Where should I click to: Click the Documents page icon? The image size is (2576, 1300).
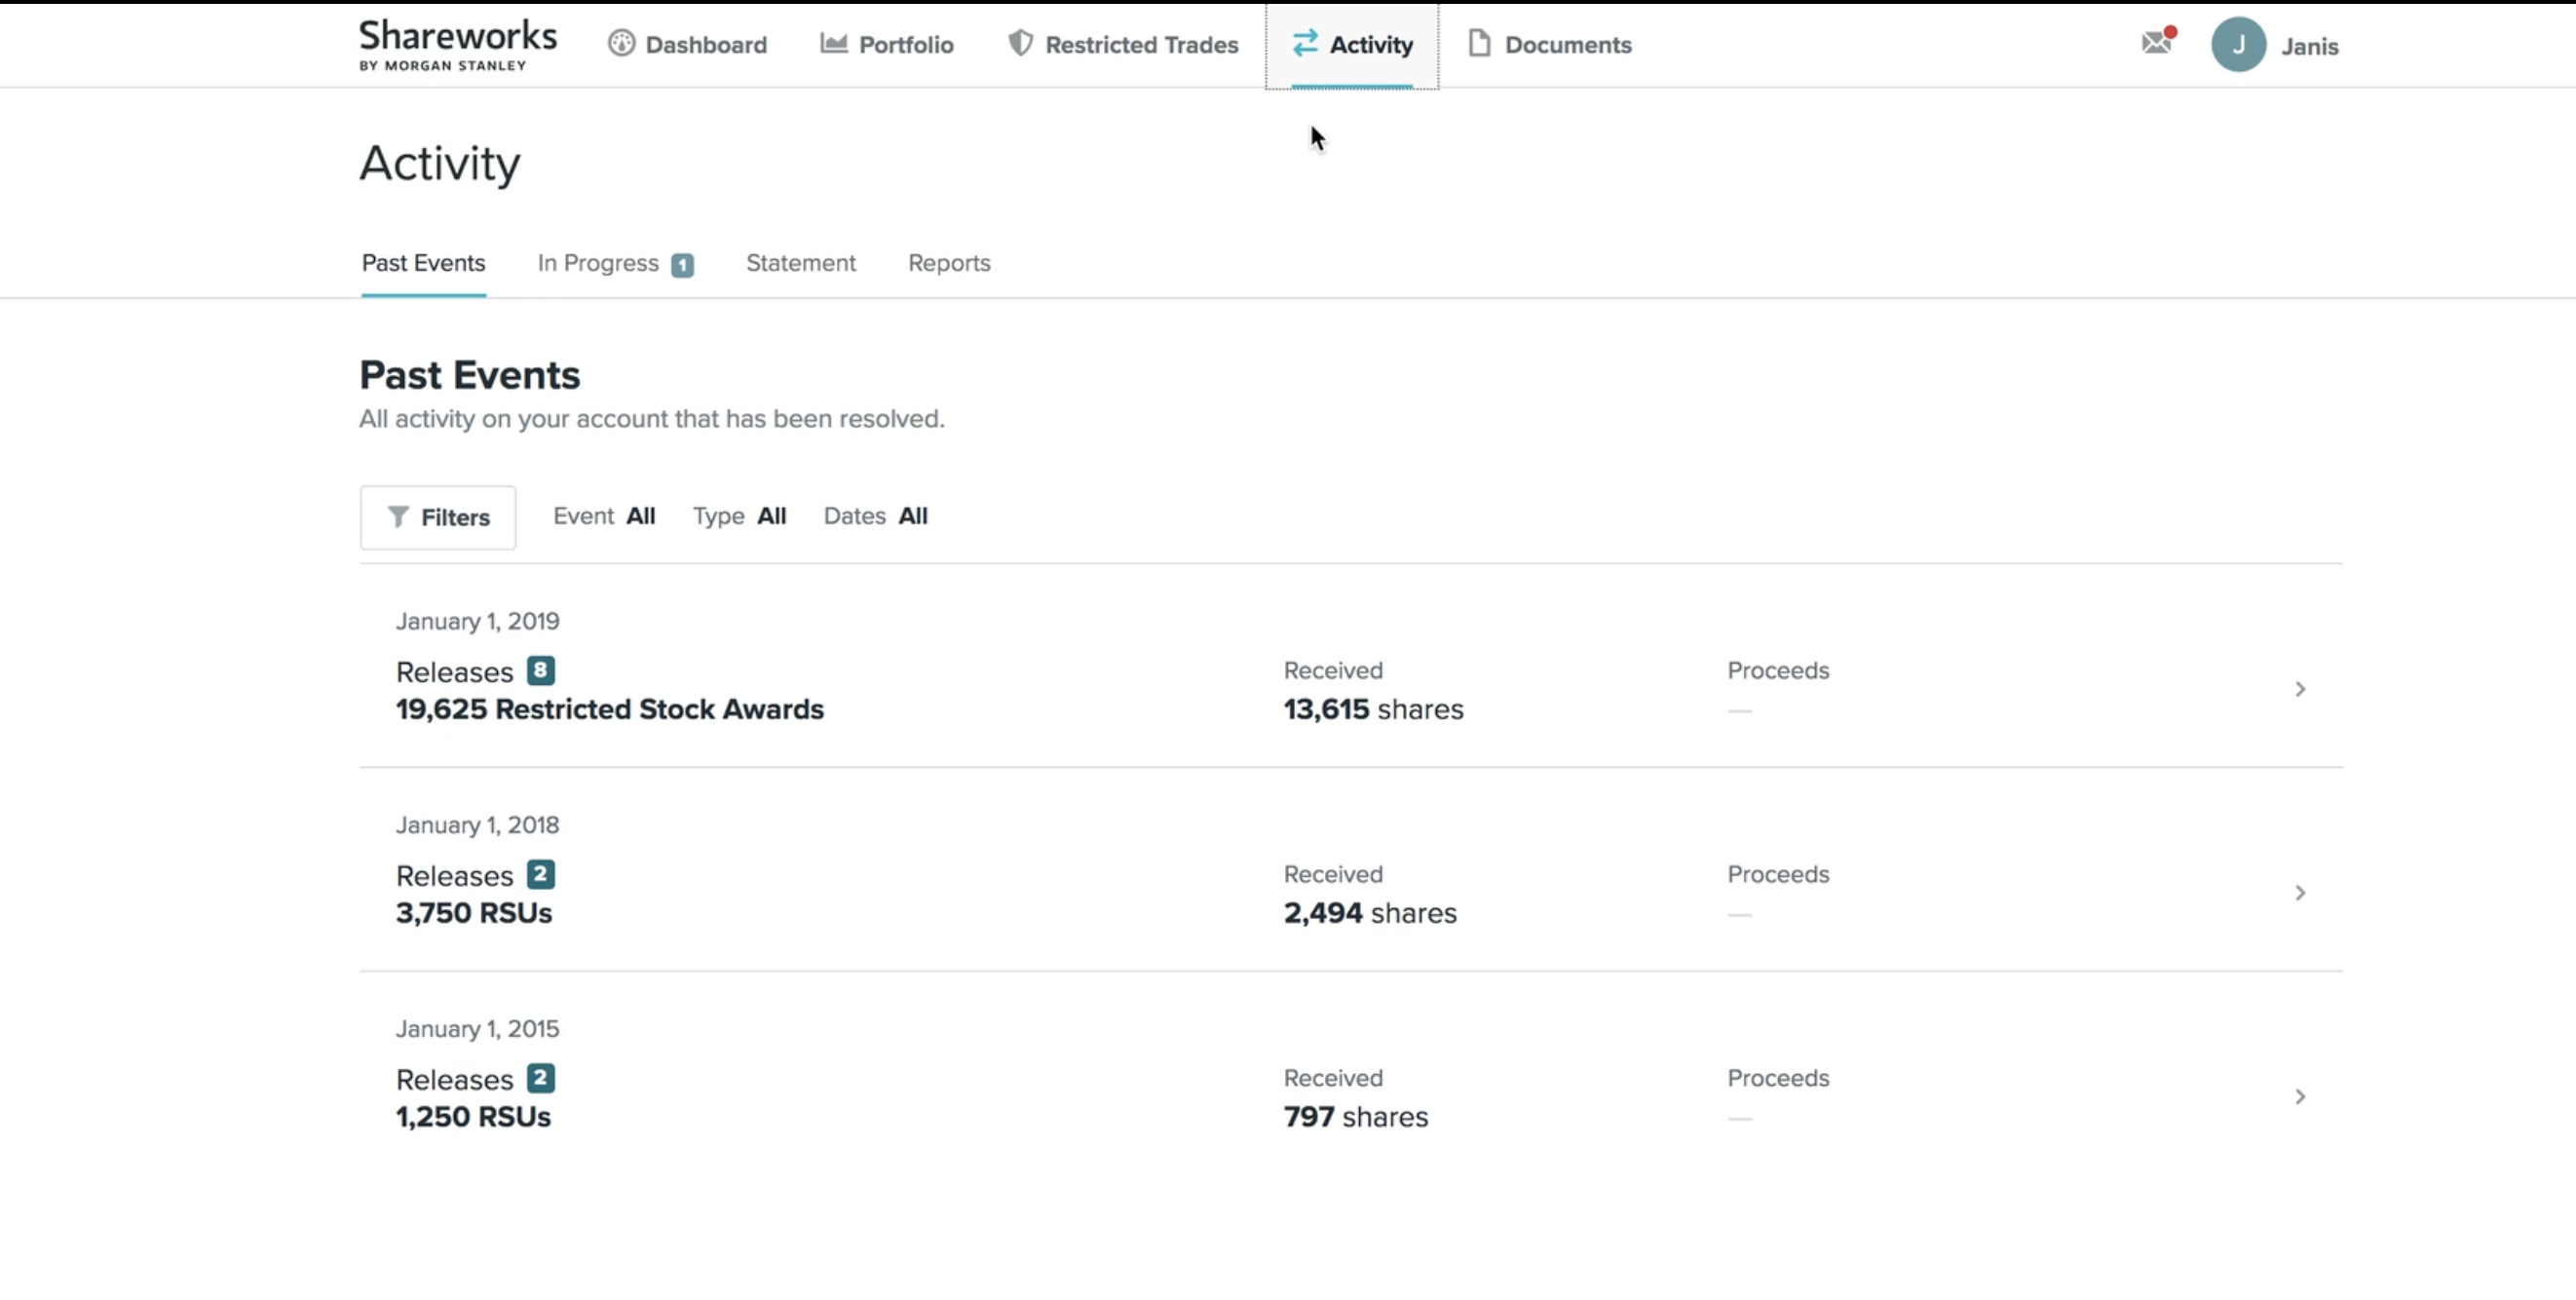coord(1480,44)
